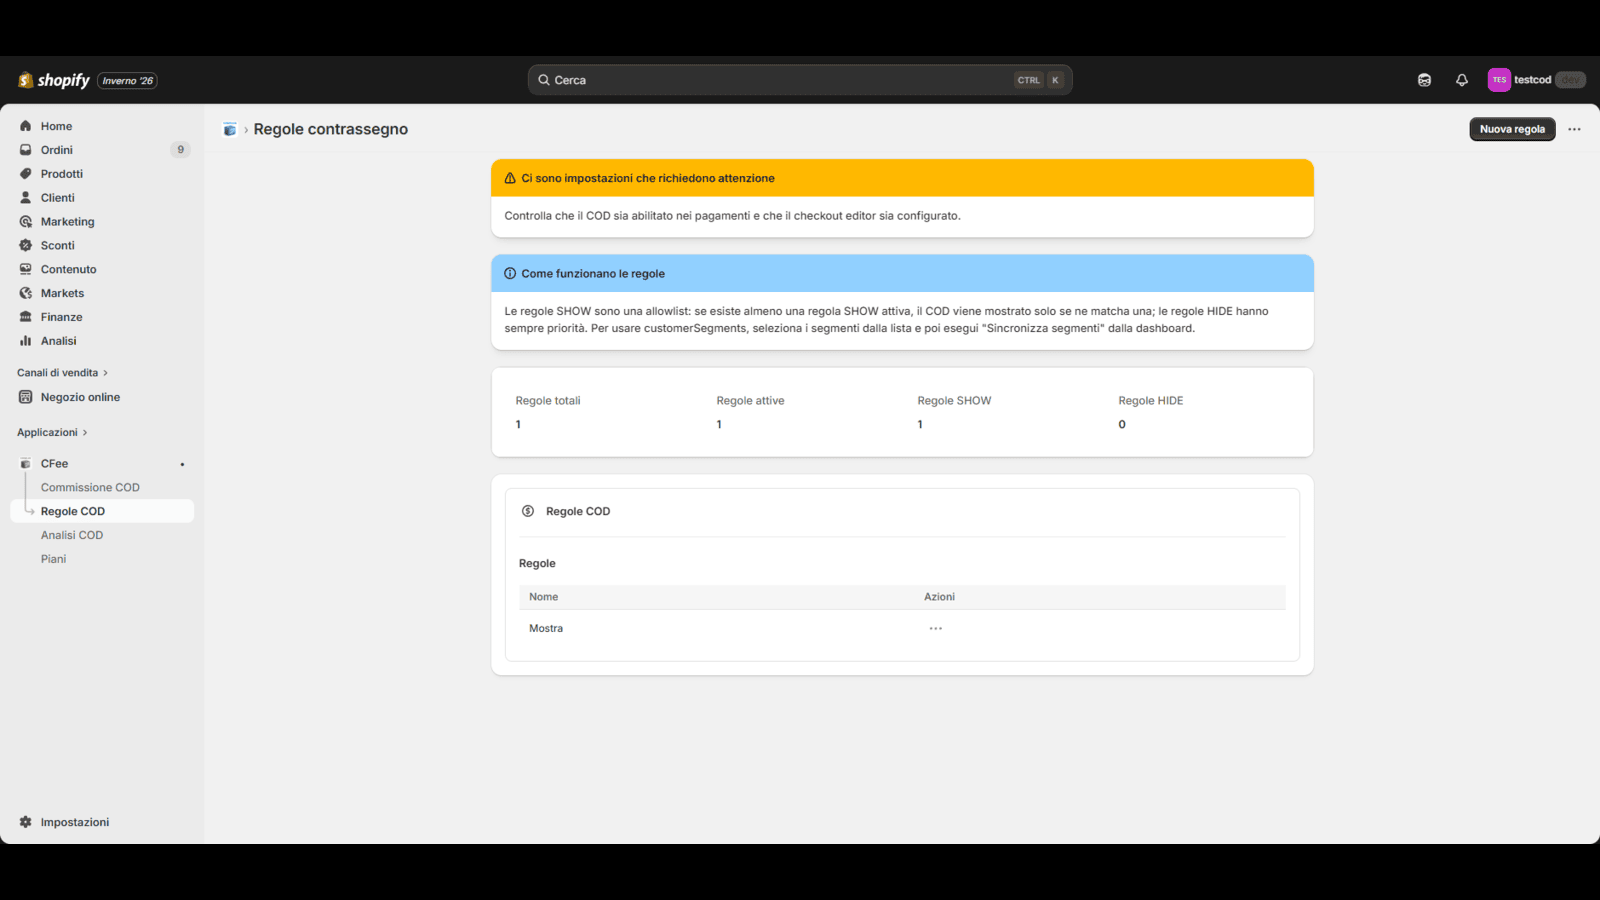1600x900 pixels.
Task: Expand the Canali di vendita section
Action: pyautogui.click(x=62, y=373)
